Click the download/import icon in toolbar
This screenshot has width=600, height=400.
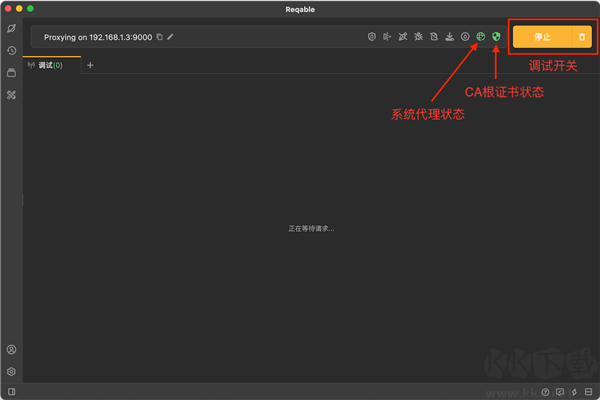click(x=450, y=37)
